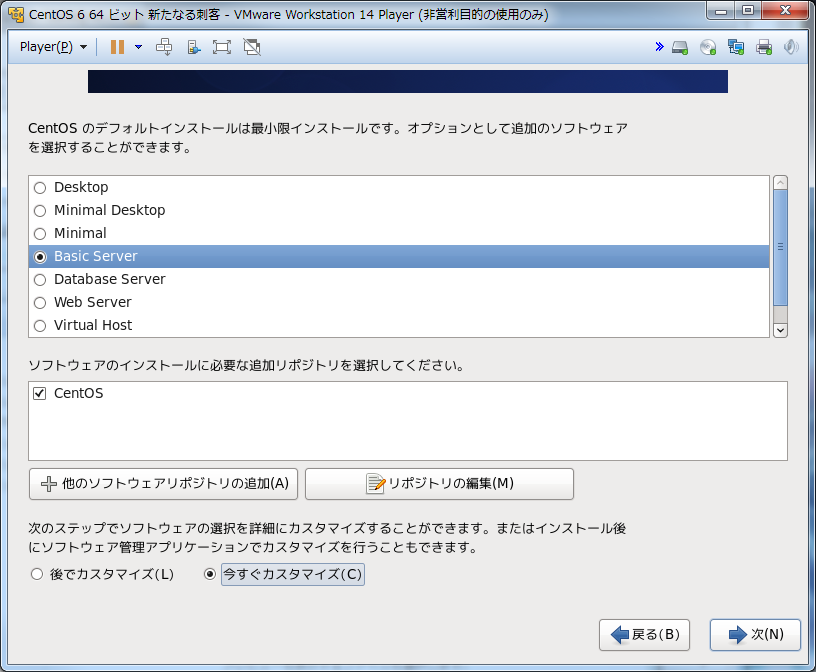The image size is (816, 672).
Task: Select the Desktop install option
Action: click(x=399, y=187)
